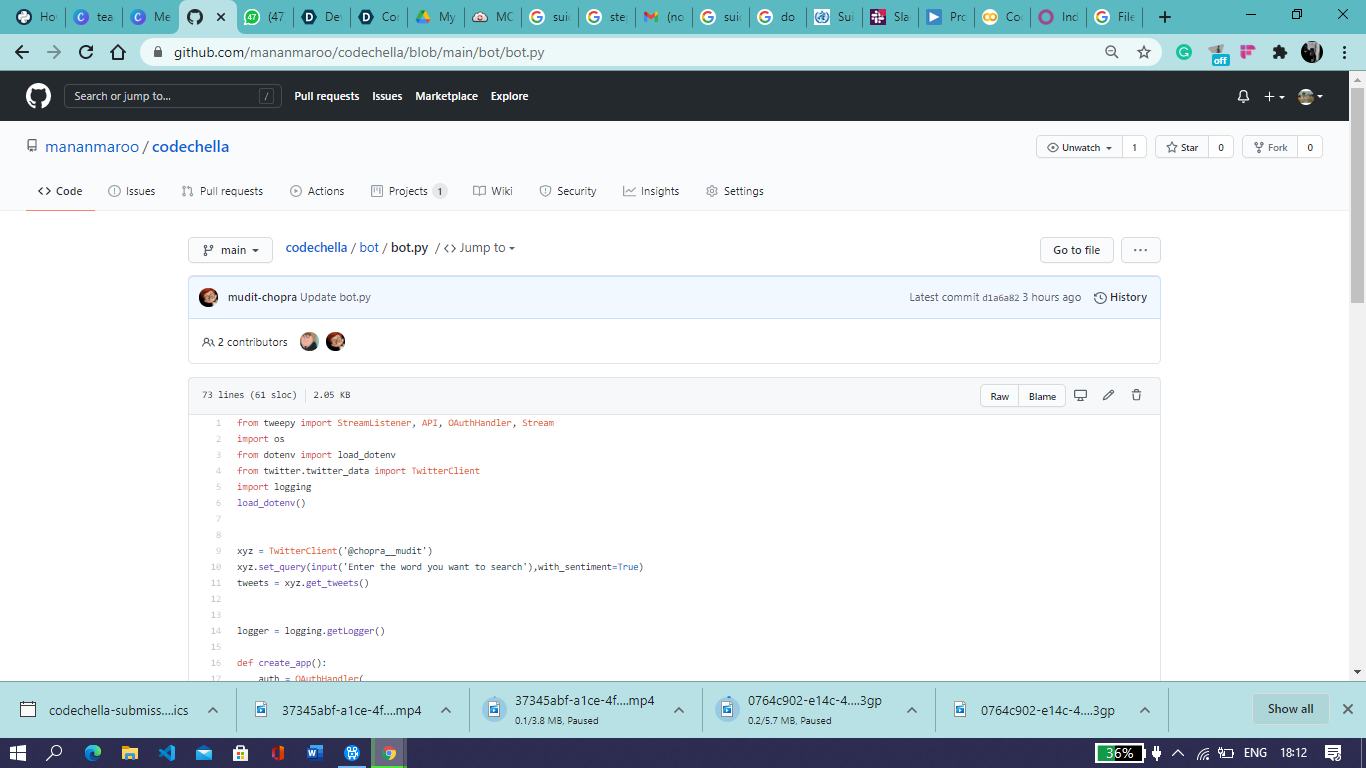
Task: Open bot folder breadcrumb link
Action: coord(369,248)
